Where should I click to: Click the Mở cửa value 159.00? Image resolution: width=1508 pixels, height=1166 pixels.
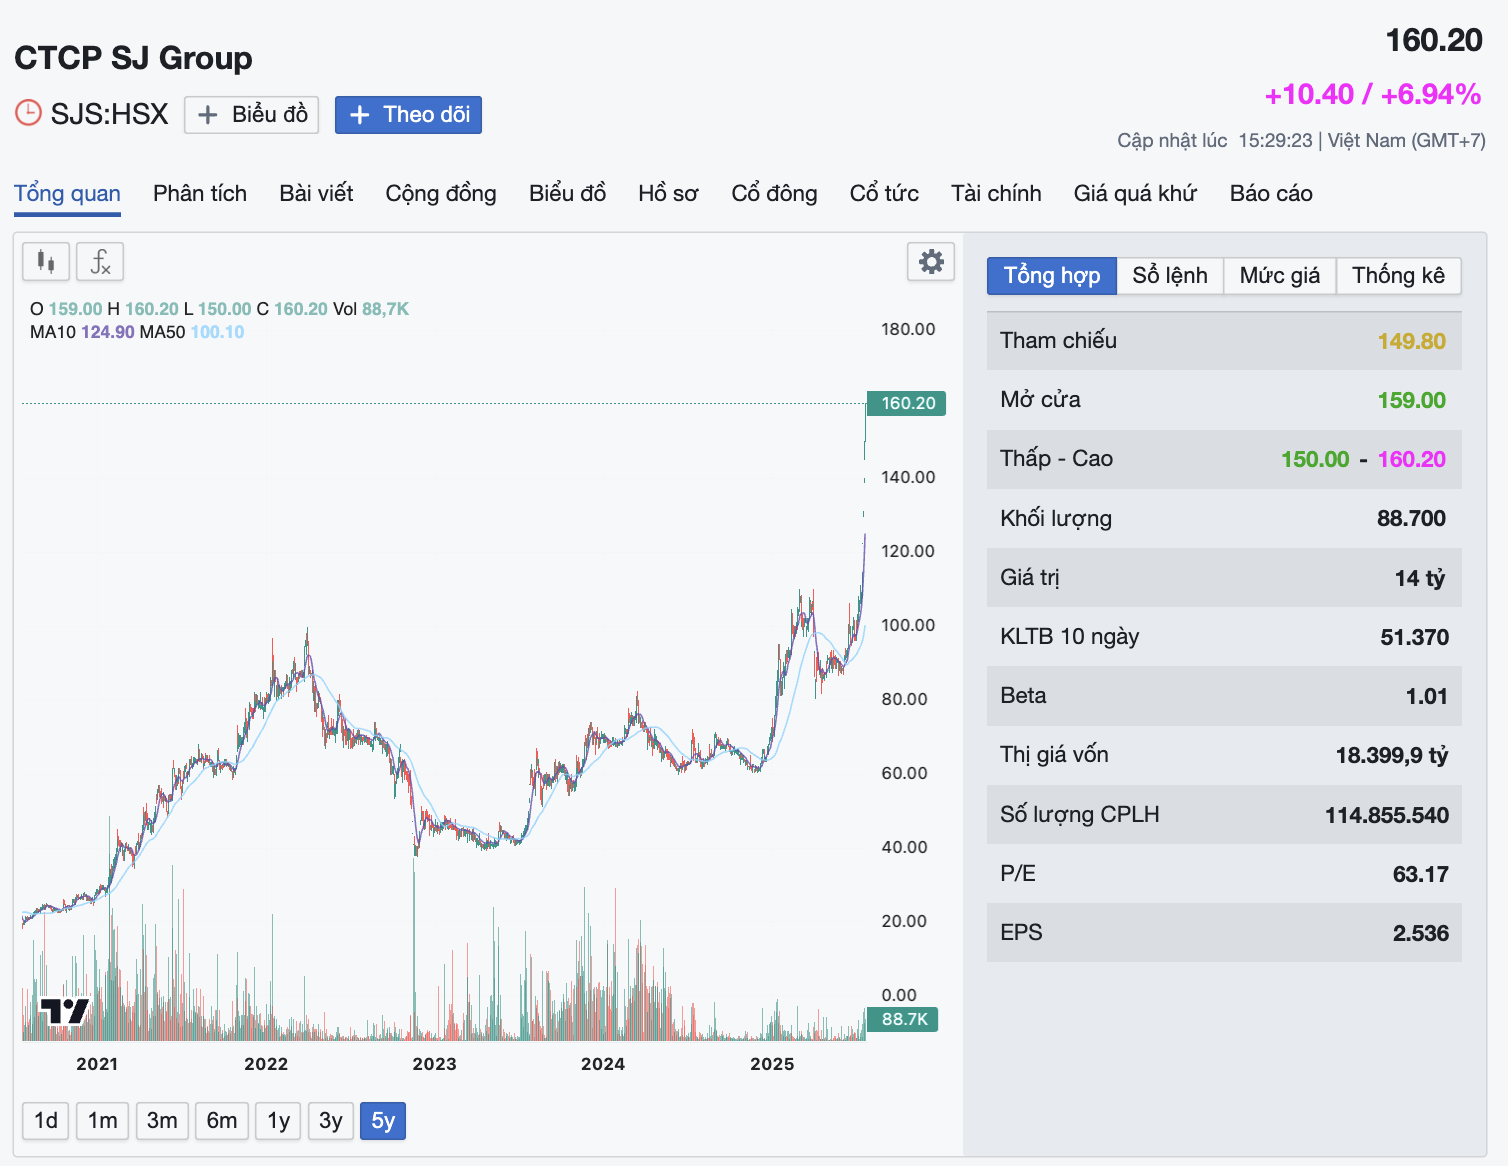(1411, 400)
